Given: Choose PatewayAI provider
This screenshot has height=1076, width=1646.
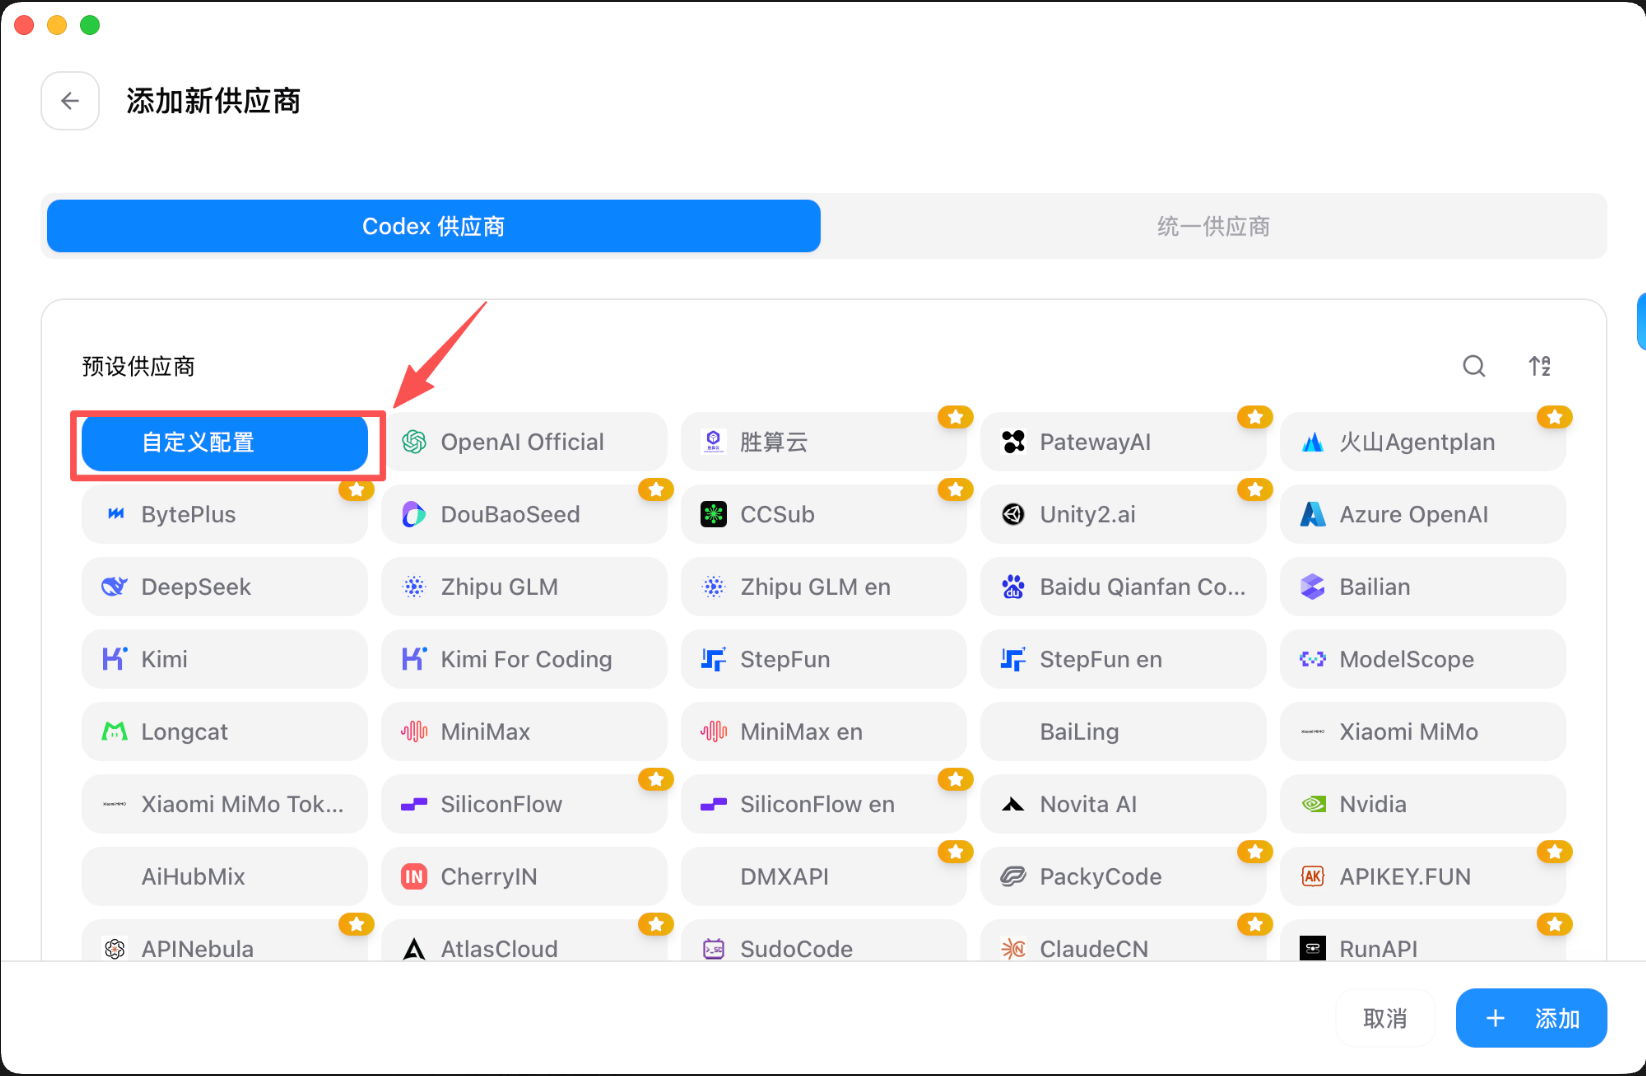Looking at the screenshot, I should point(1123,442).
